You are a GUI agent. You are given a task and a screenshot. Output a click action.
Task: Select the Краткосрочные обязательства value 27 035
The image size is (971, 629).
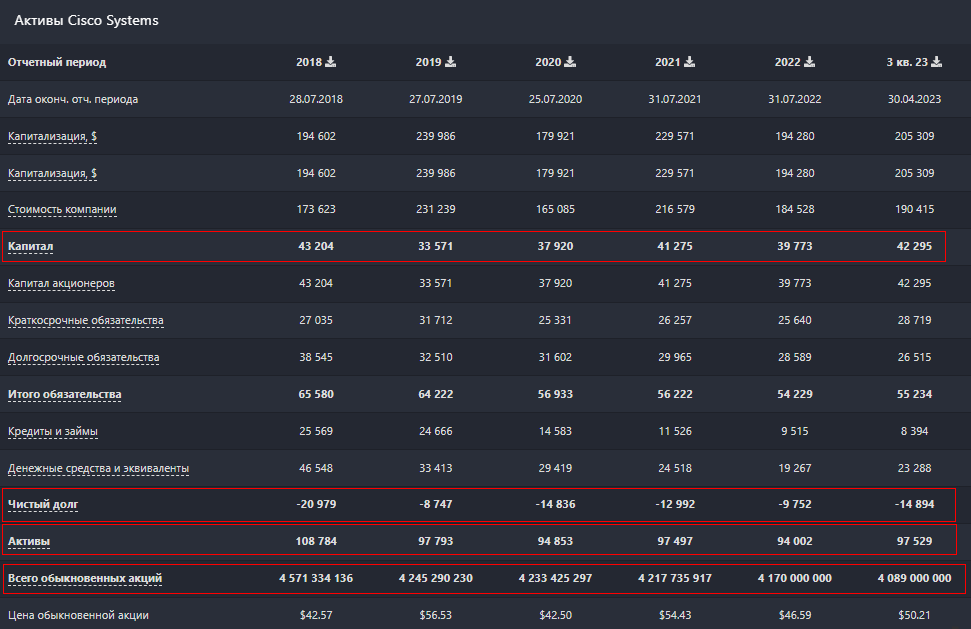[316, 320]
